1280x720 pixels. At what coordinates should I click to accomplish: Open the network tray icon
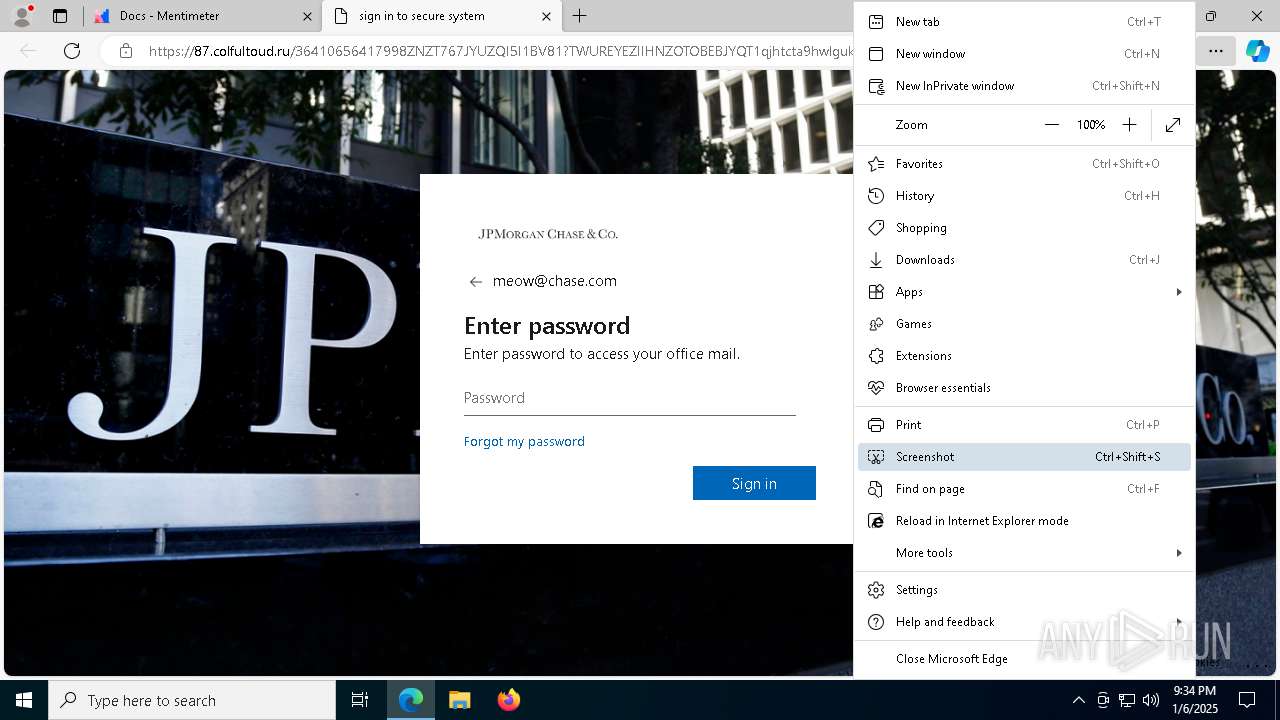click(x=1127, y=700)
